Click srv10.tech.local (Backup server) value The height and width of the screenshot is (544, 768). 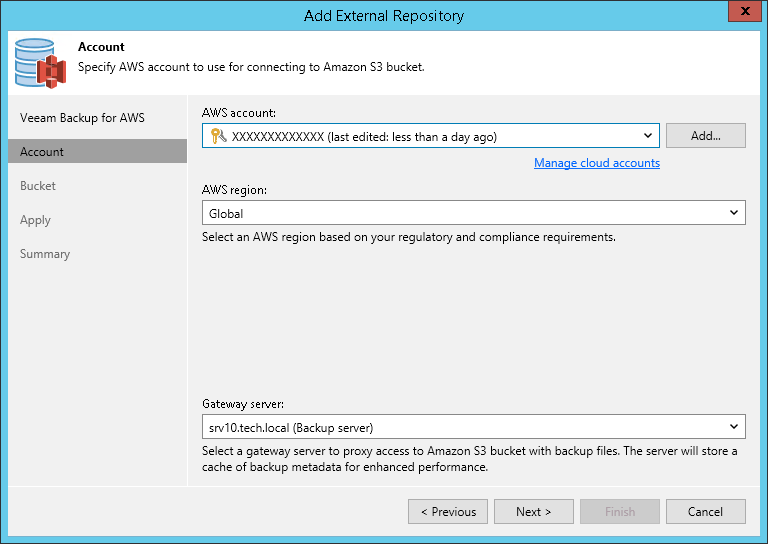click(x=291, y=428)
